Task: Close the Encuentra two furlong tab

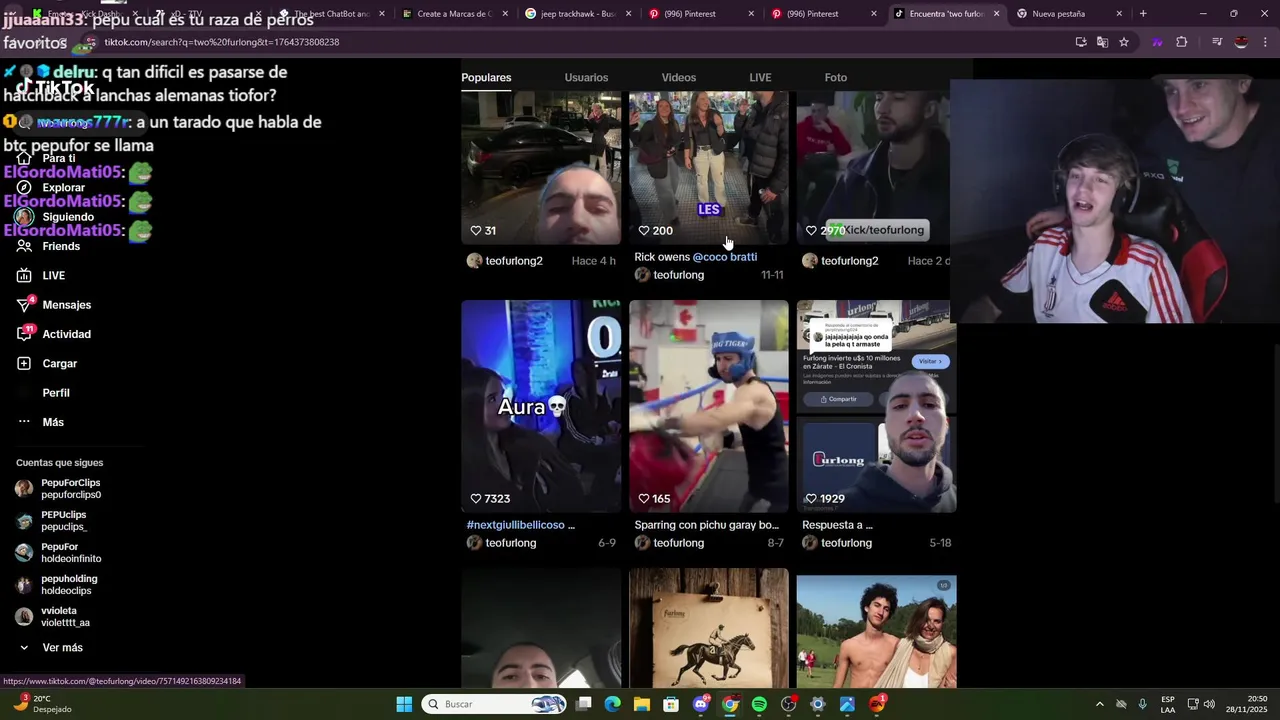Action: pos(996,14)
